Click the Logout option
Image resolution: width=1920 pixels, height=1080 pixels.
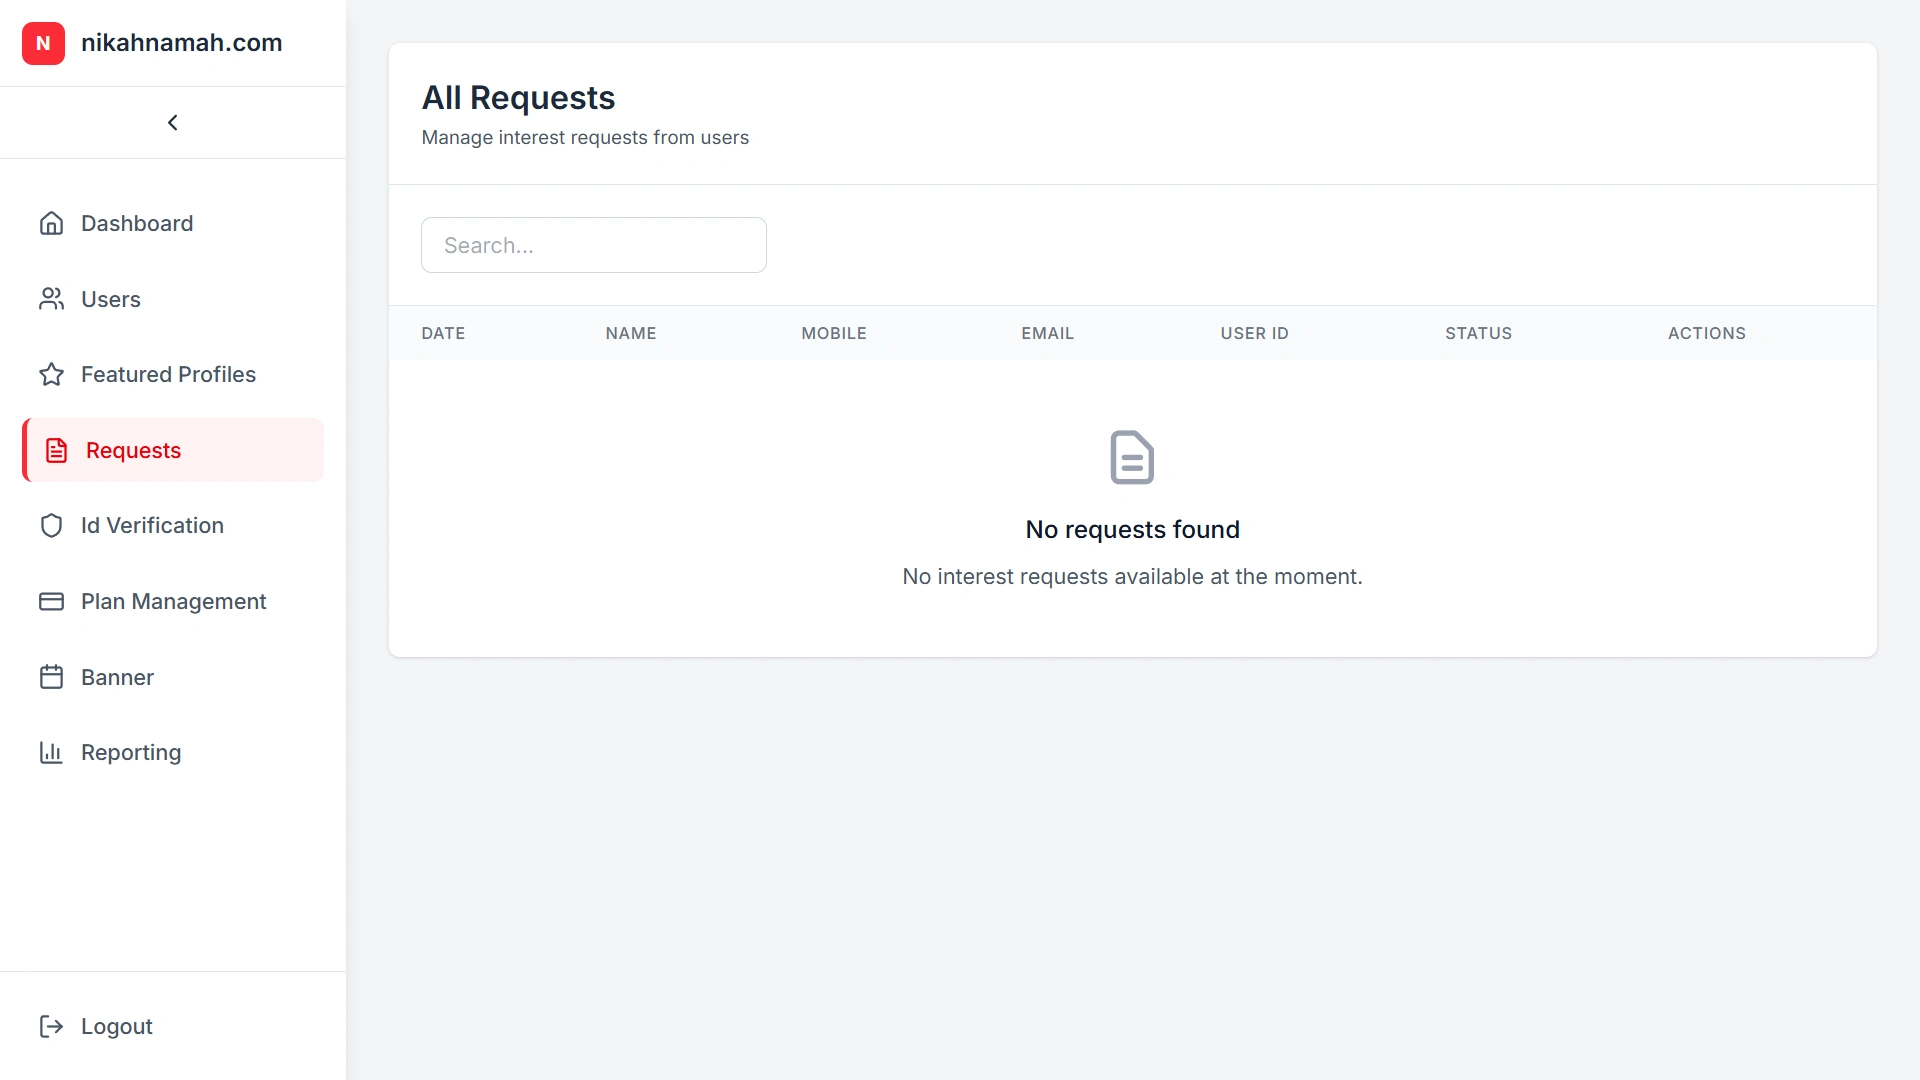[x=116, y=1026]
